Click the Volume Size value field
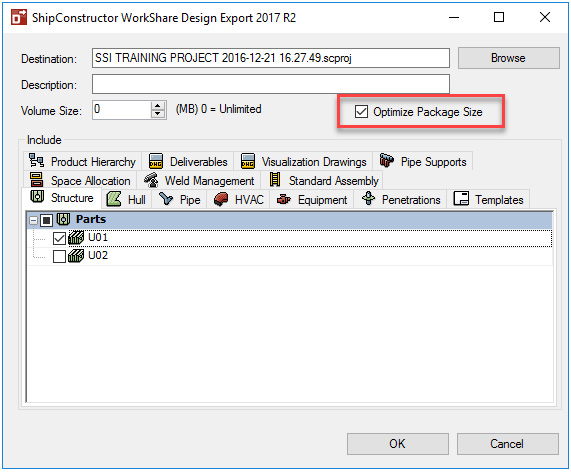This screenshot has width=571, height=472. pyautogui.click(x=122, y=110)
